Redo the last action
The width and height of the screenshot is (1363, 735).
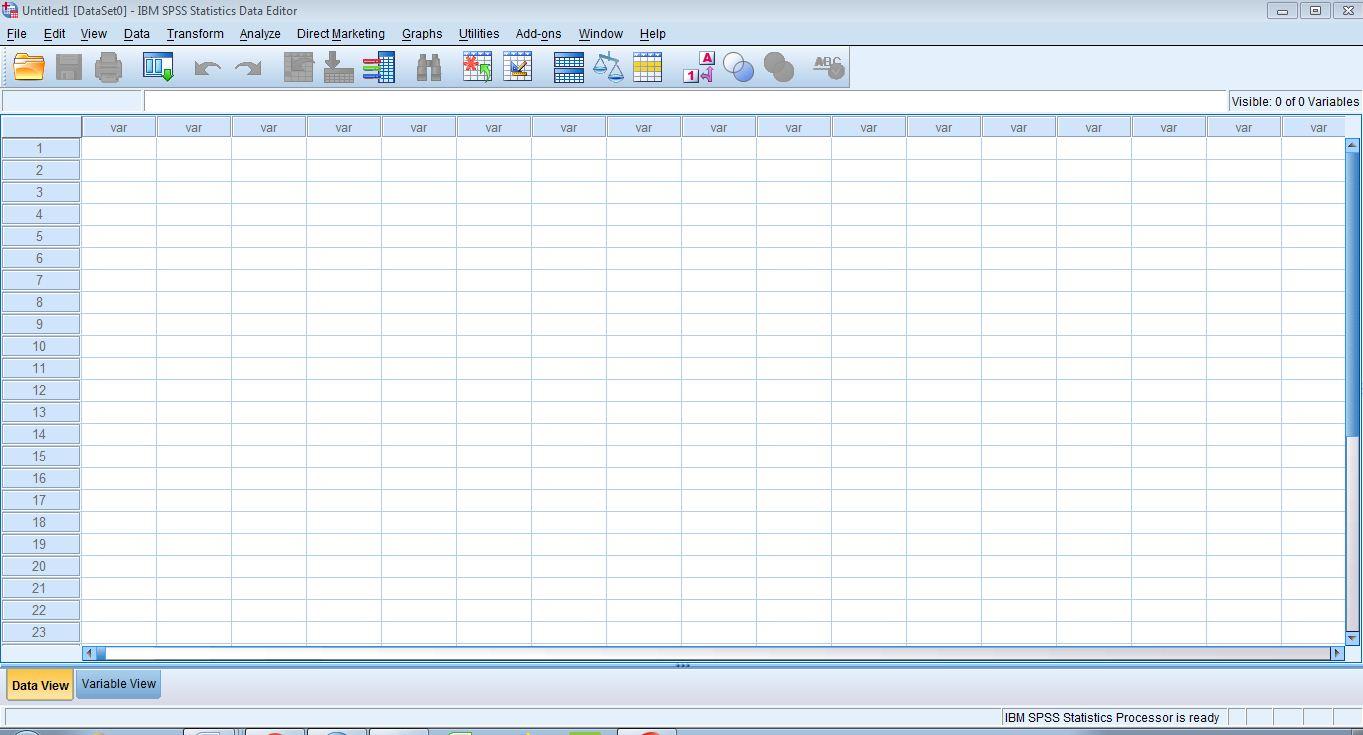[x=247, y=66]
